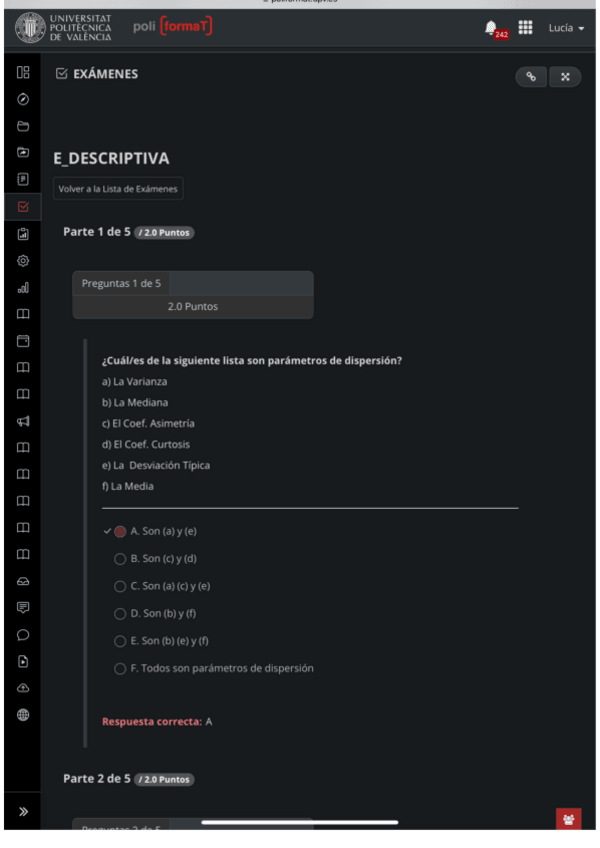The width and height of the screenshot is (600, 848).
Task: Click the fullscreen expand icon button
Action: pos(564,77)
